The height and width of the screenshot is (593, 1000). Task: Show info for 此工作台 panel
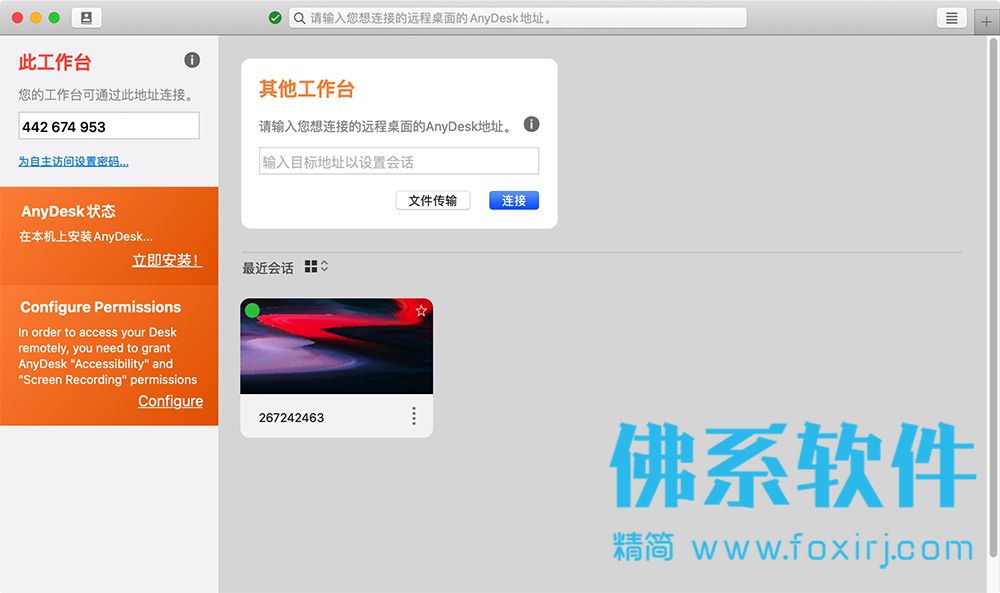pyautogui.click(x=192, y=60)
